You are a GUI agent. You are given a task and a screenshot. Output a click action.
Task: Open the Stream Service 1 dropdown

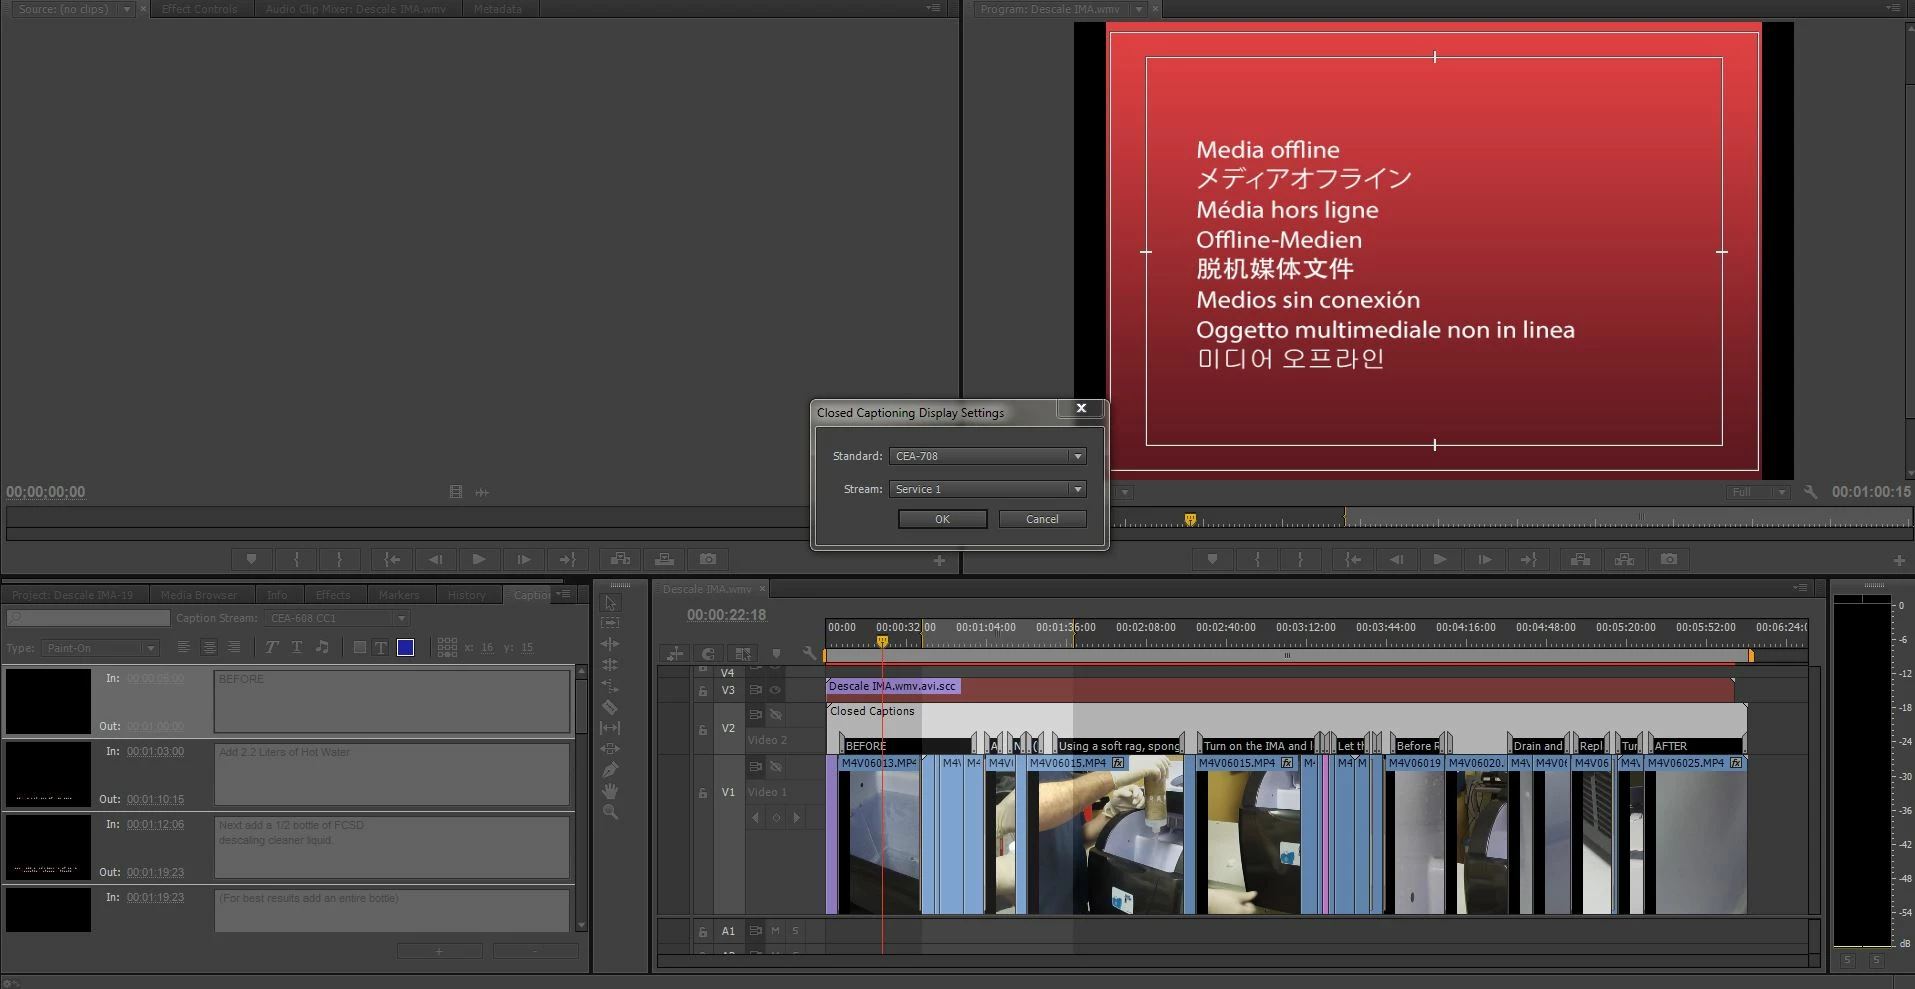pyautogui.click(x=987, y=489)
